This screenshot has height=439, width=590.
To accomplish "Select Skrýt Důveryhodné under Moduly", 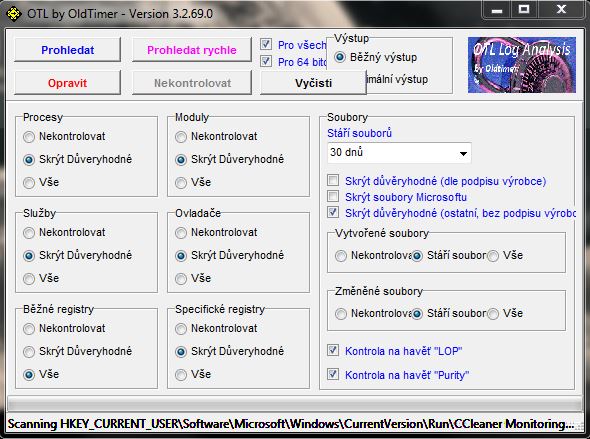I will 181,160.
